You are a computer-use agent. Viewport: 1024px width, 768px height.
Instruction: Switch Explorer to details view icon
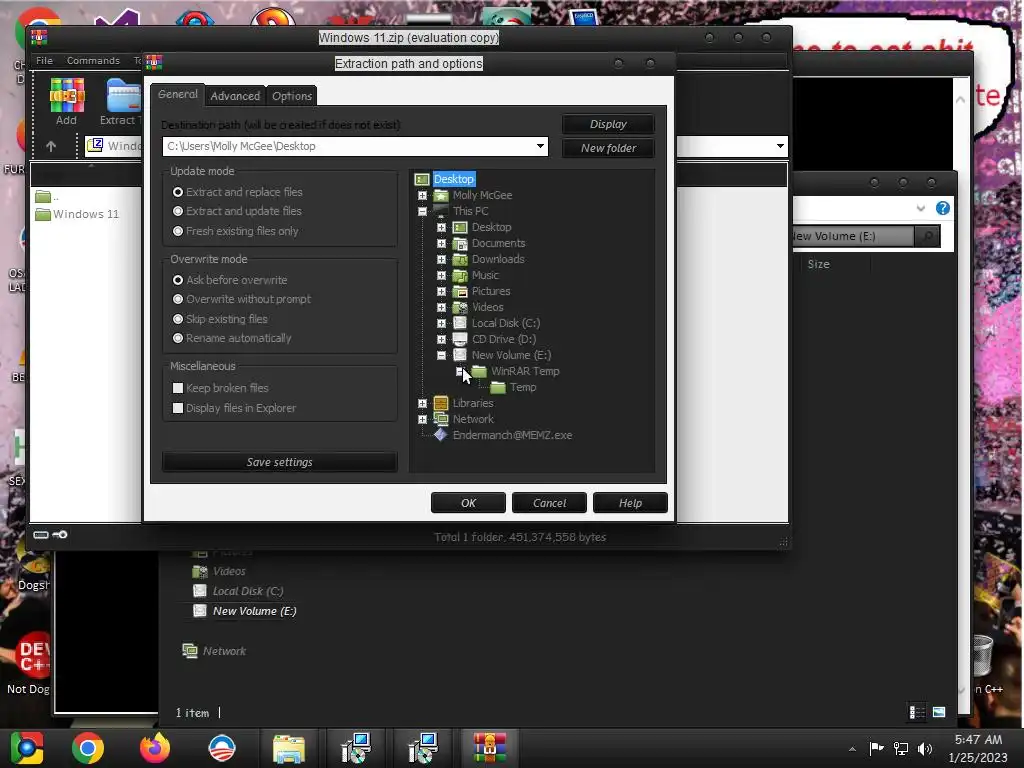[917, 712]
